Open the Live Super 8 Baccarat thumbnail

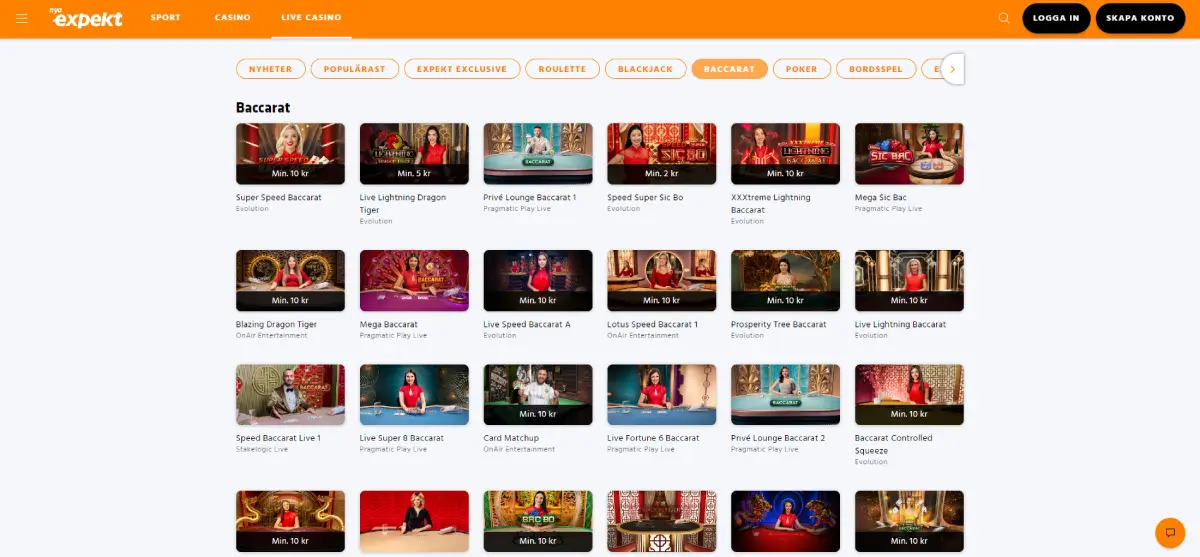point(414,395)
